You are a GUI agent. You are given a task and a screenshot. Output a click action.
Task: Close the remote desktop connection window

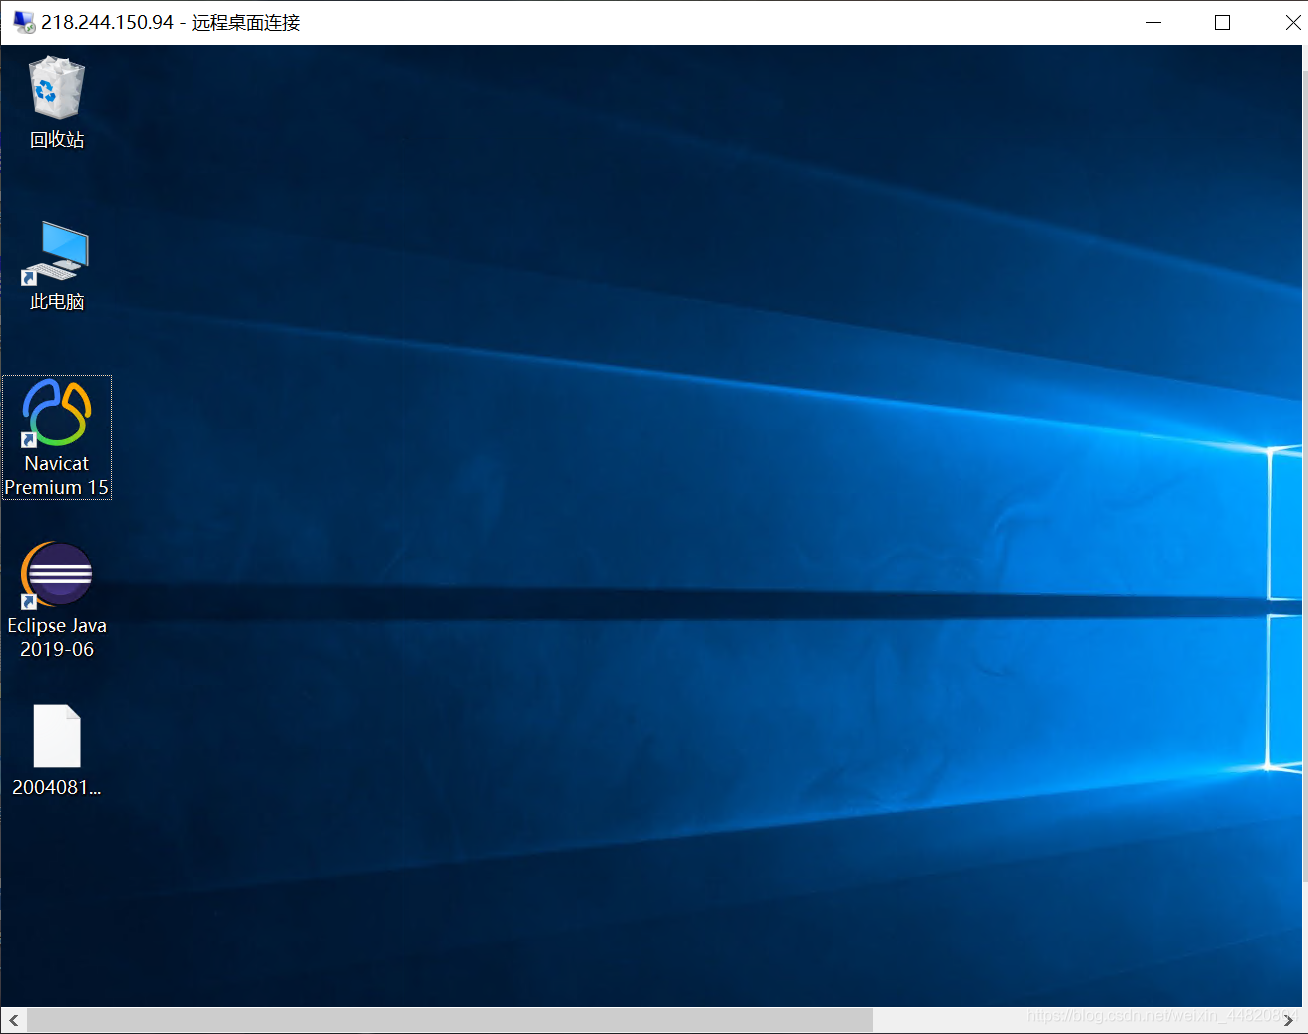[1291, 22]
